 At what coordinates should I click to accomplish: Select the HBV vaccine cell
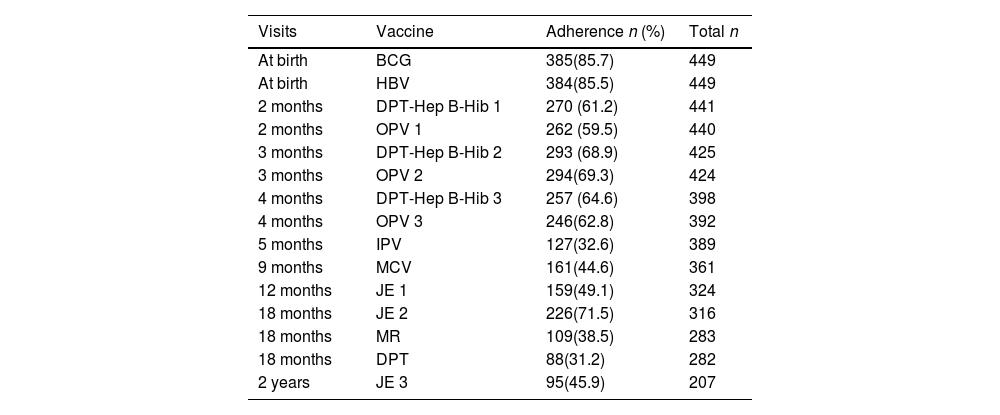coord(393,83)
